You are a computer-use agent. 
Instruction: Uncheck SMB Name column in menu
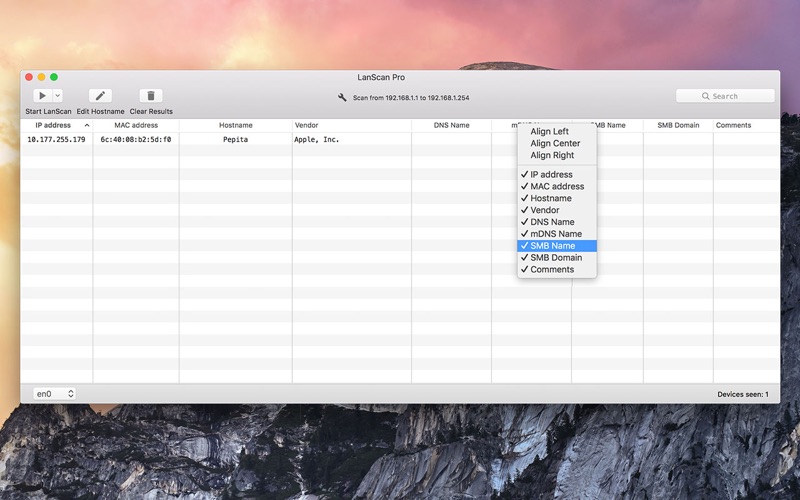click(x=552, y=246)
